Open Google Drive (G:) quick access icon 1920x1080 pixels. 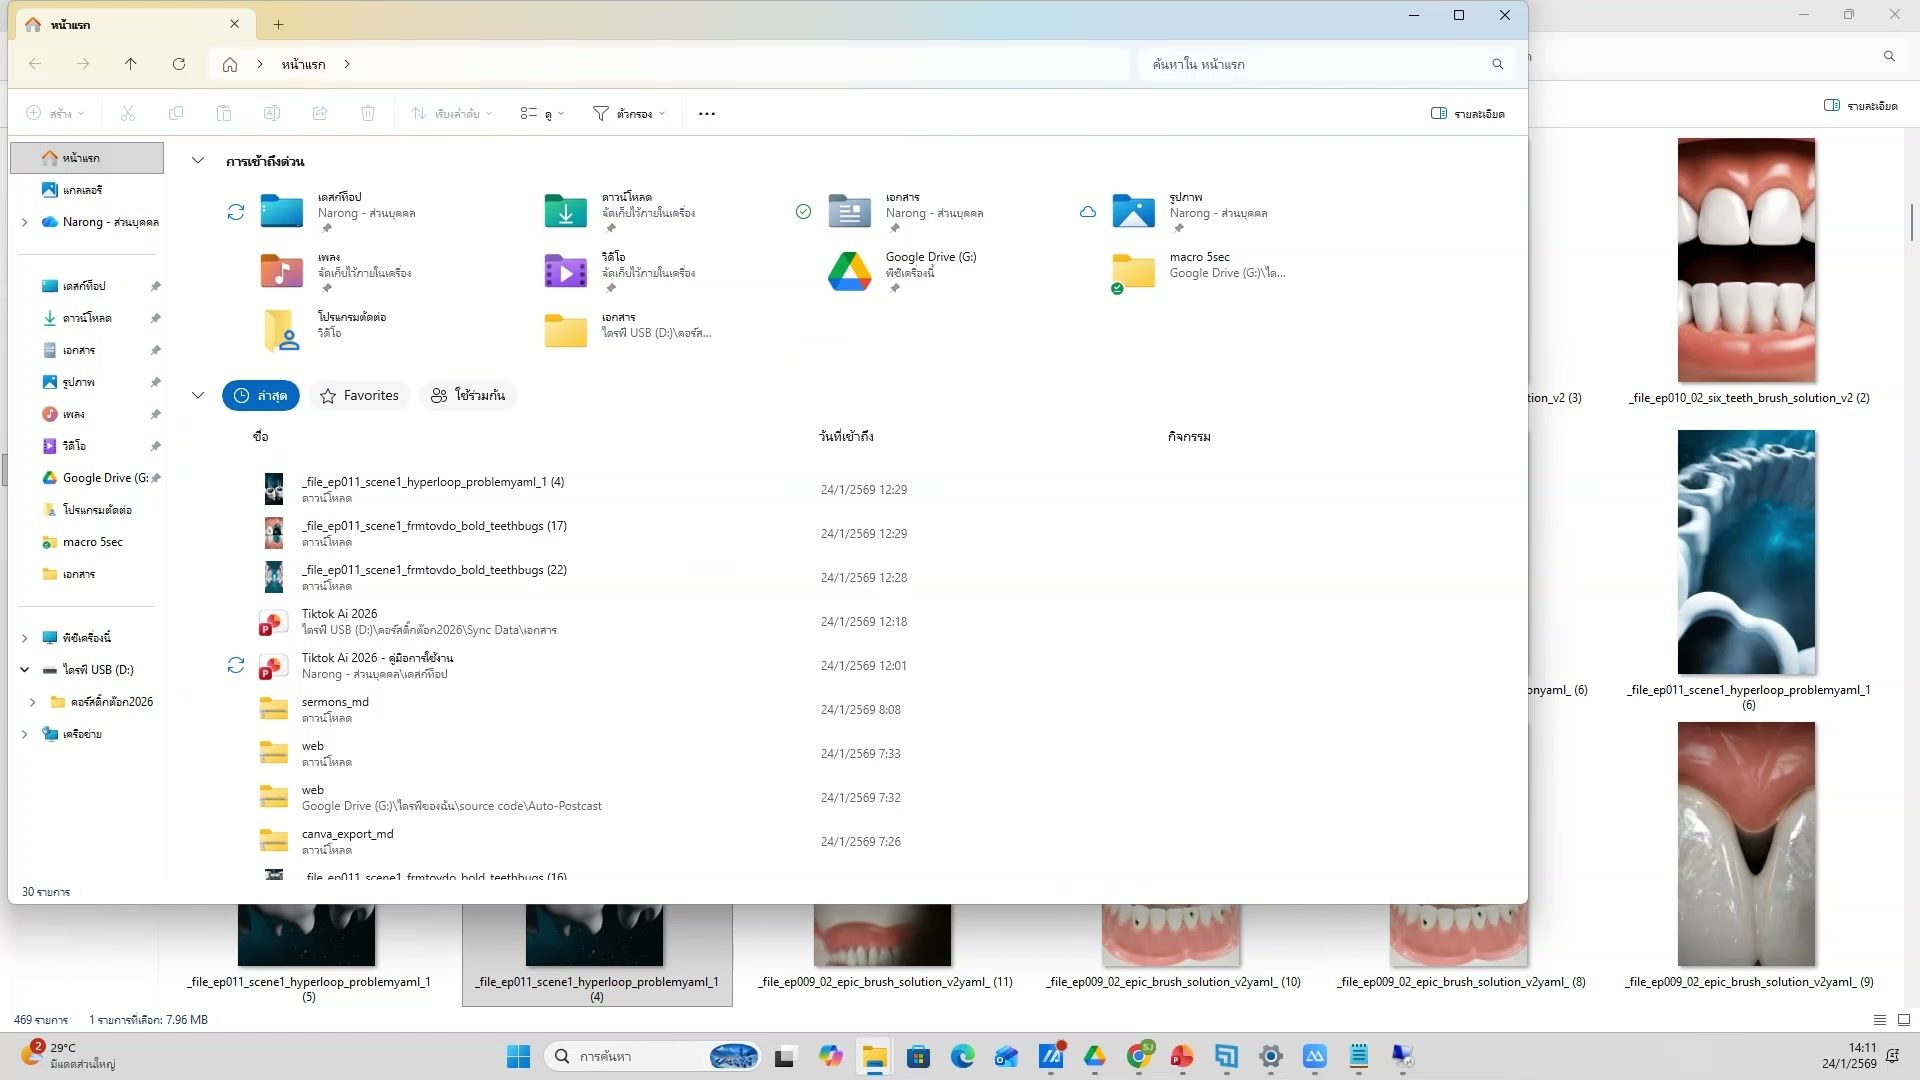click(849, 272)
